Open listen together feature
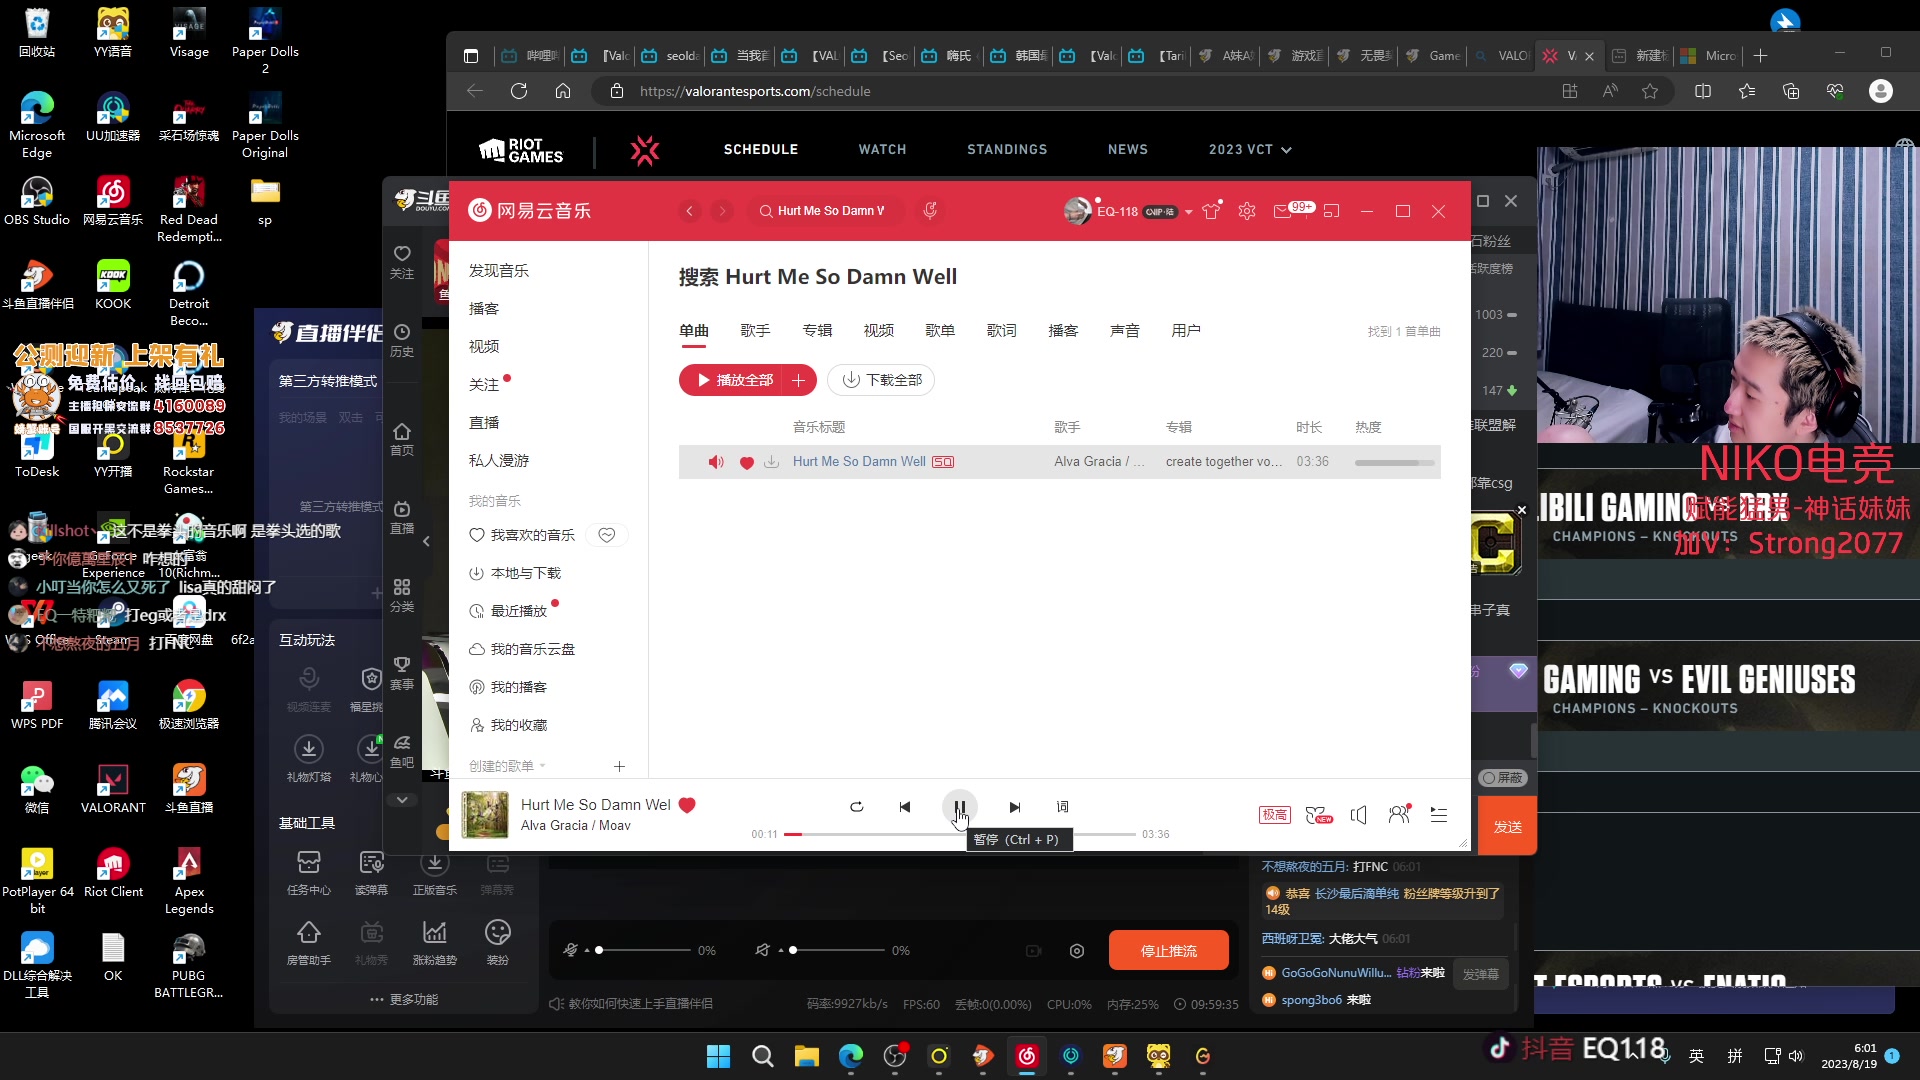Image resolution: width=1920 pixels, height=1080 pixels. 1399,815
